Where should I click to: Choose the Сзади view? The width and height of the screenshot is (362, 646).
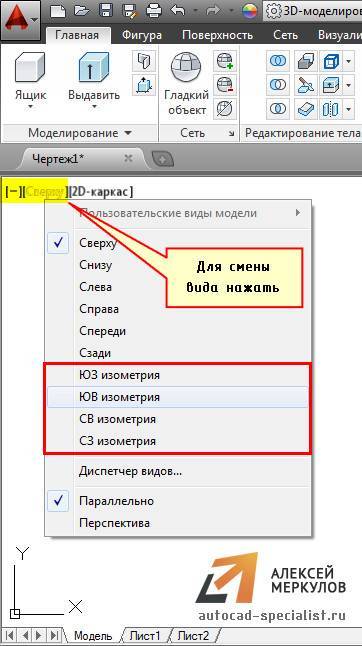(x=178, y=353)
